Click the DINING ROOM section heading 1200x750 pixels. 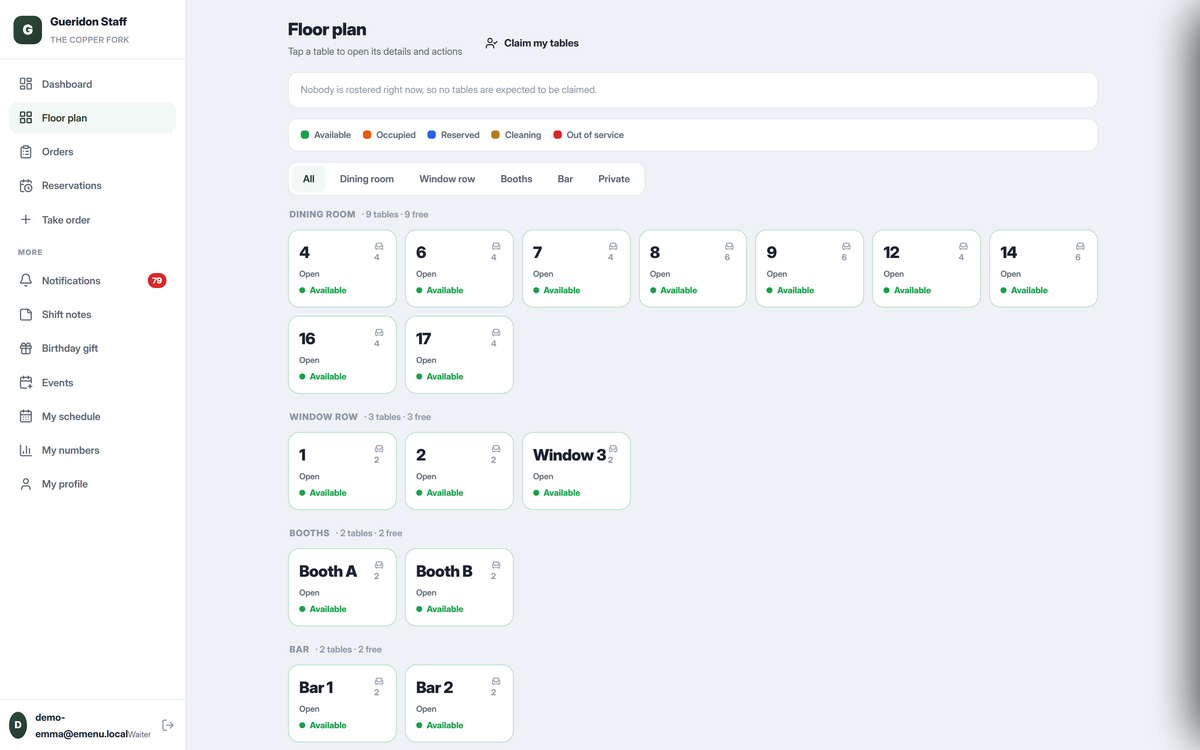pyautogui.click(x=322, y=214)
